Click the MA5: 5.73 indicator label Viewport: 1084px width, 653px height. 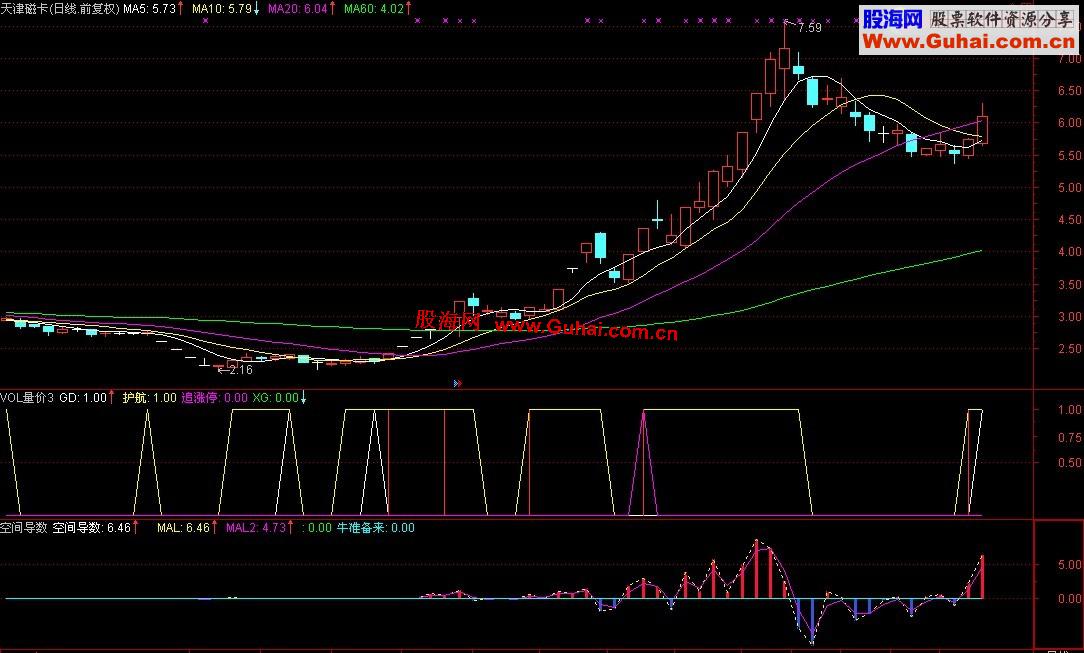click(x=149, y=8)
